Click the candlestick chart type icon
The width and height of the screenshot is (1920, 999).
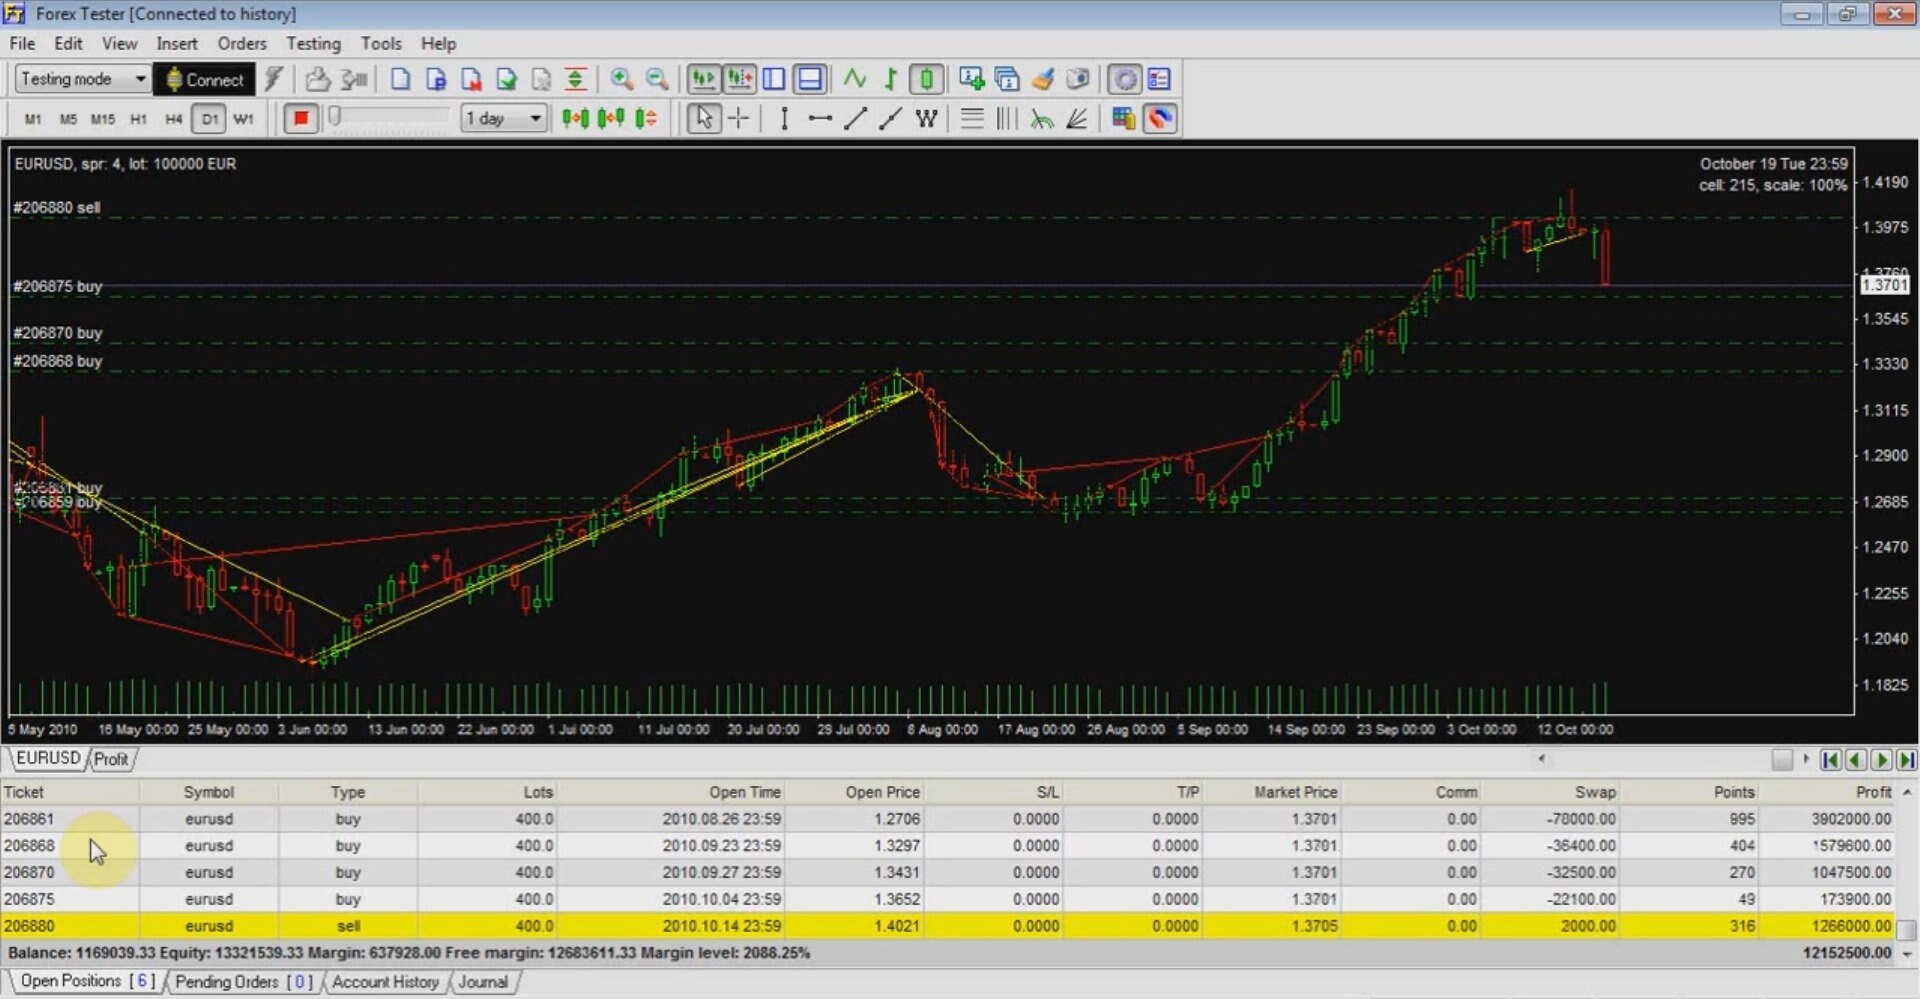[x=926, y=79]
